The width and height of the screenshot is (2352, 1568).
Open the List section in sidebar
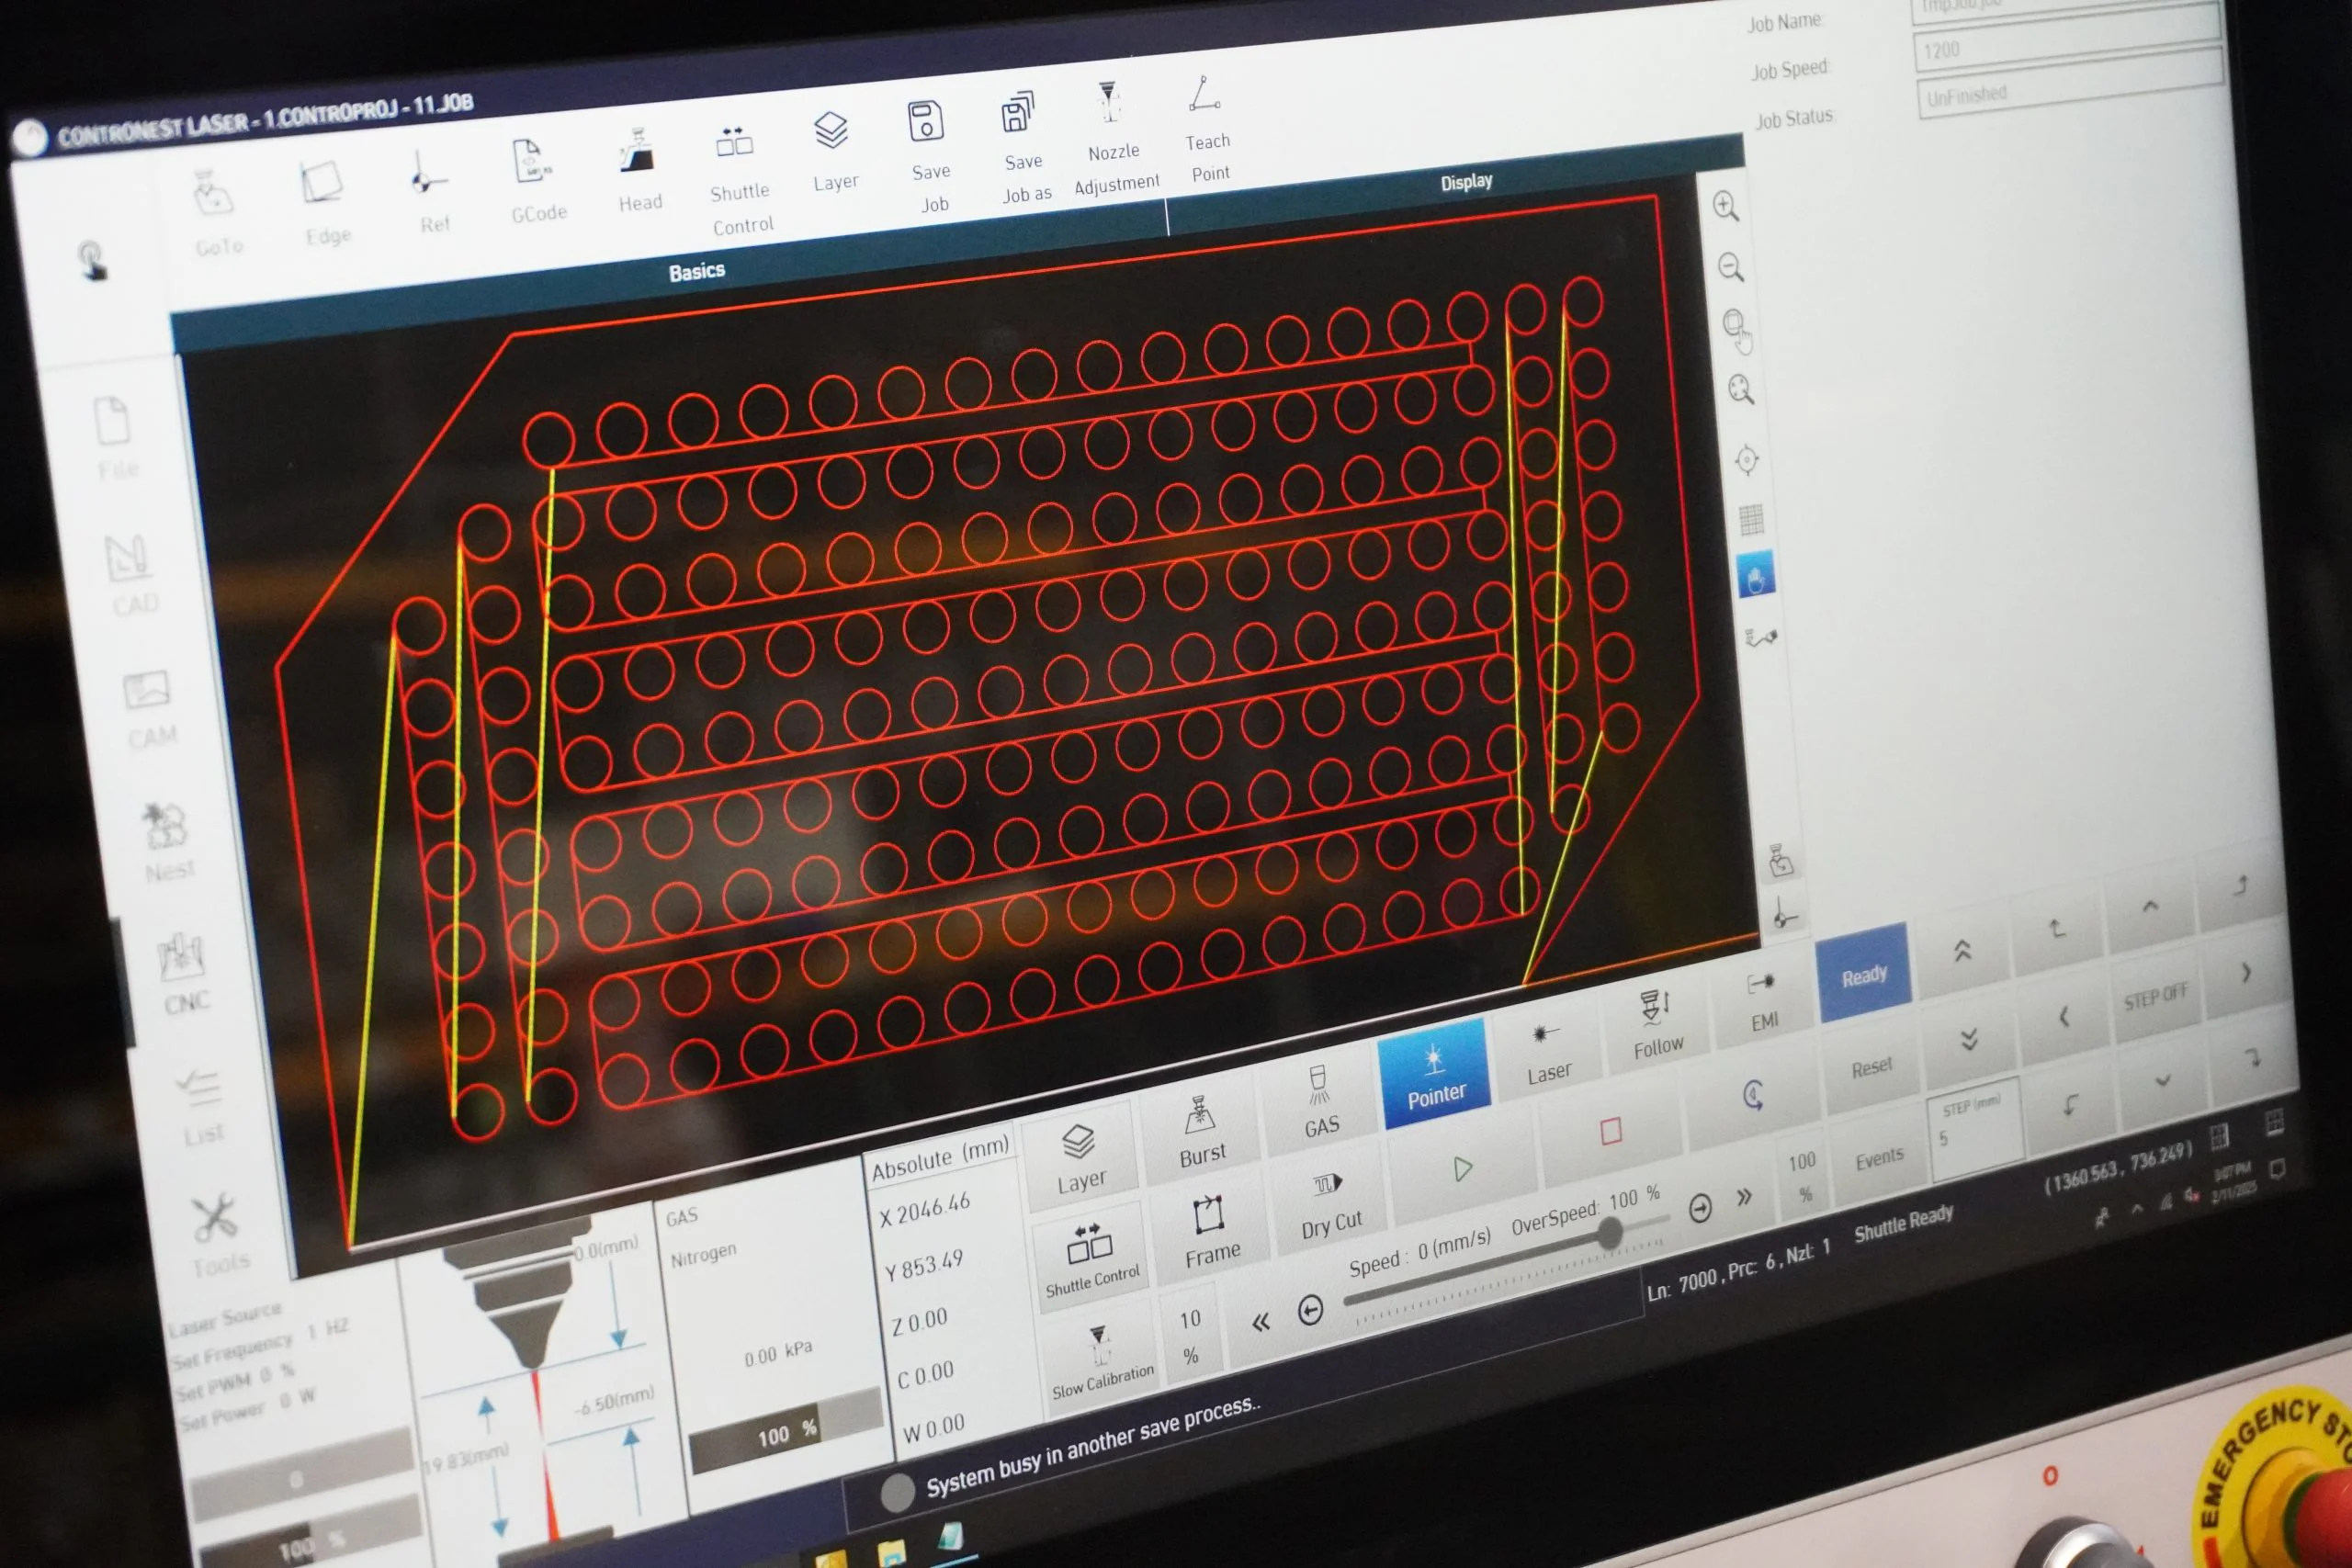201,1107
